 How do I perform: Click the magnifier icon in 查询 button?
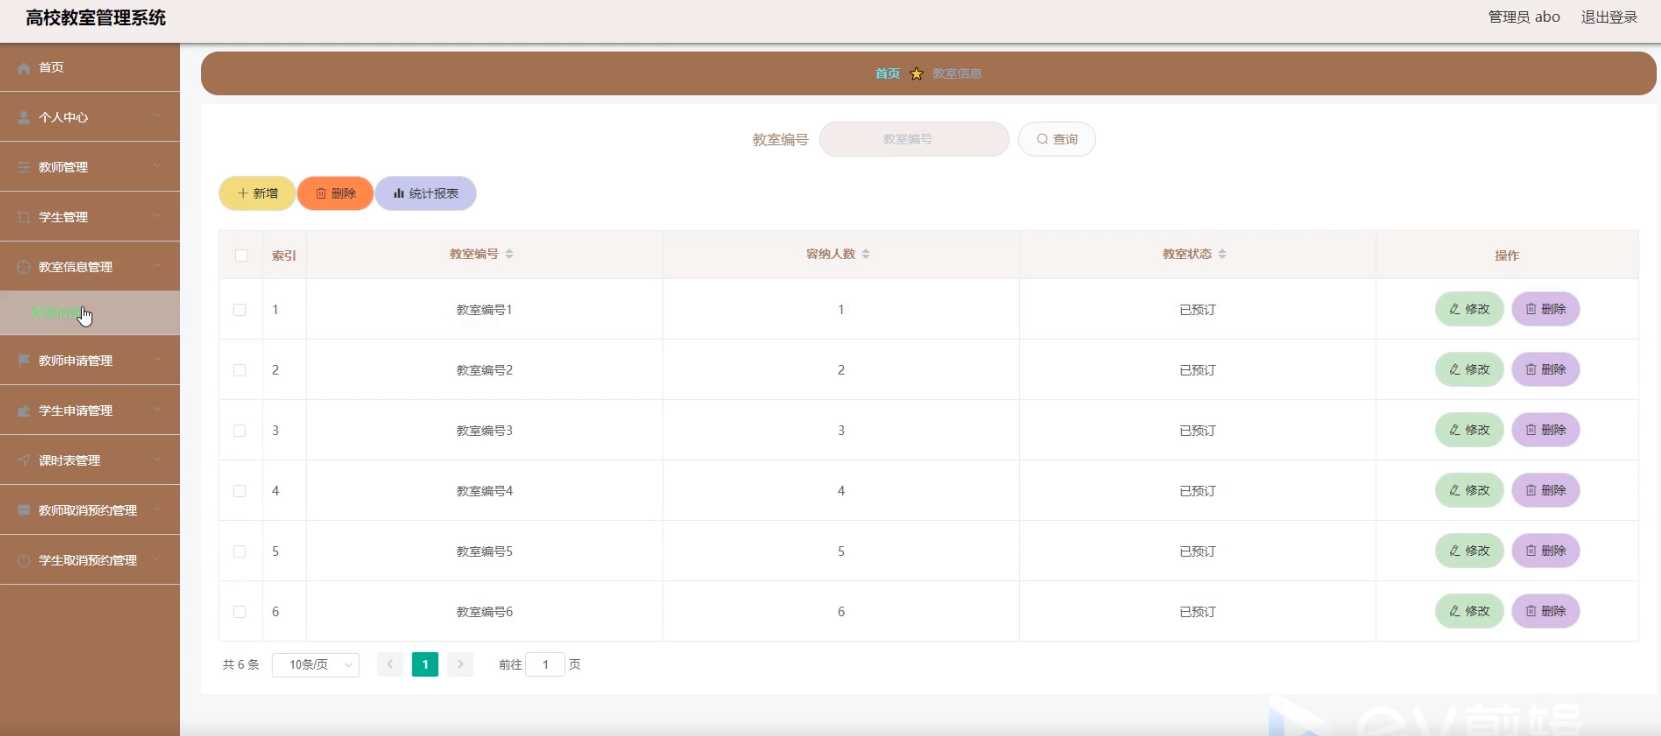1042,140
